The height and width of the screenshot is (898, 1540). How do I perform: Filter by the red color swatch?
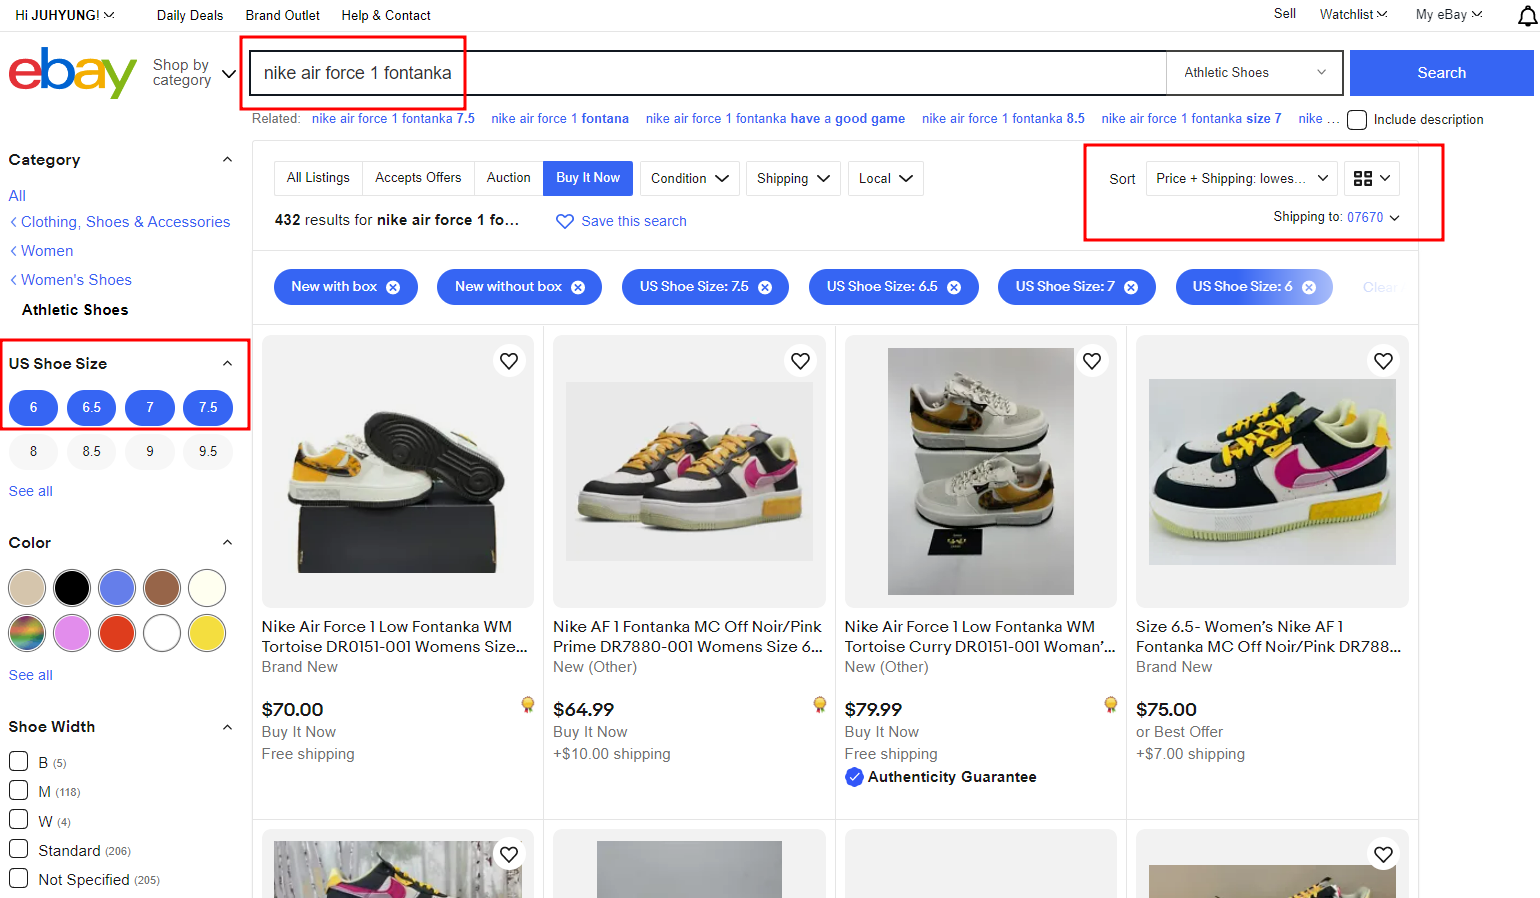tap(117, 633)
